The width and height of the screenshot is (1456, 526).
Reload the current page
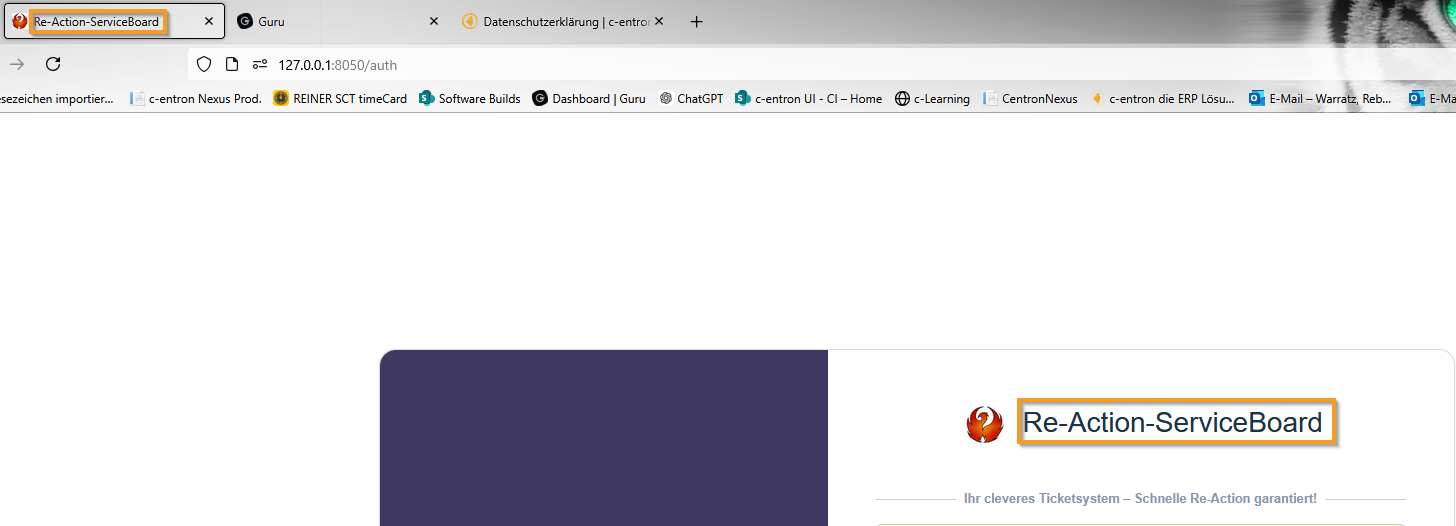[x=54, y=65]
